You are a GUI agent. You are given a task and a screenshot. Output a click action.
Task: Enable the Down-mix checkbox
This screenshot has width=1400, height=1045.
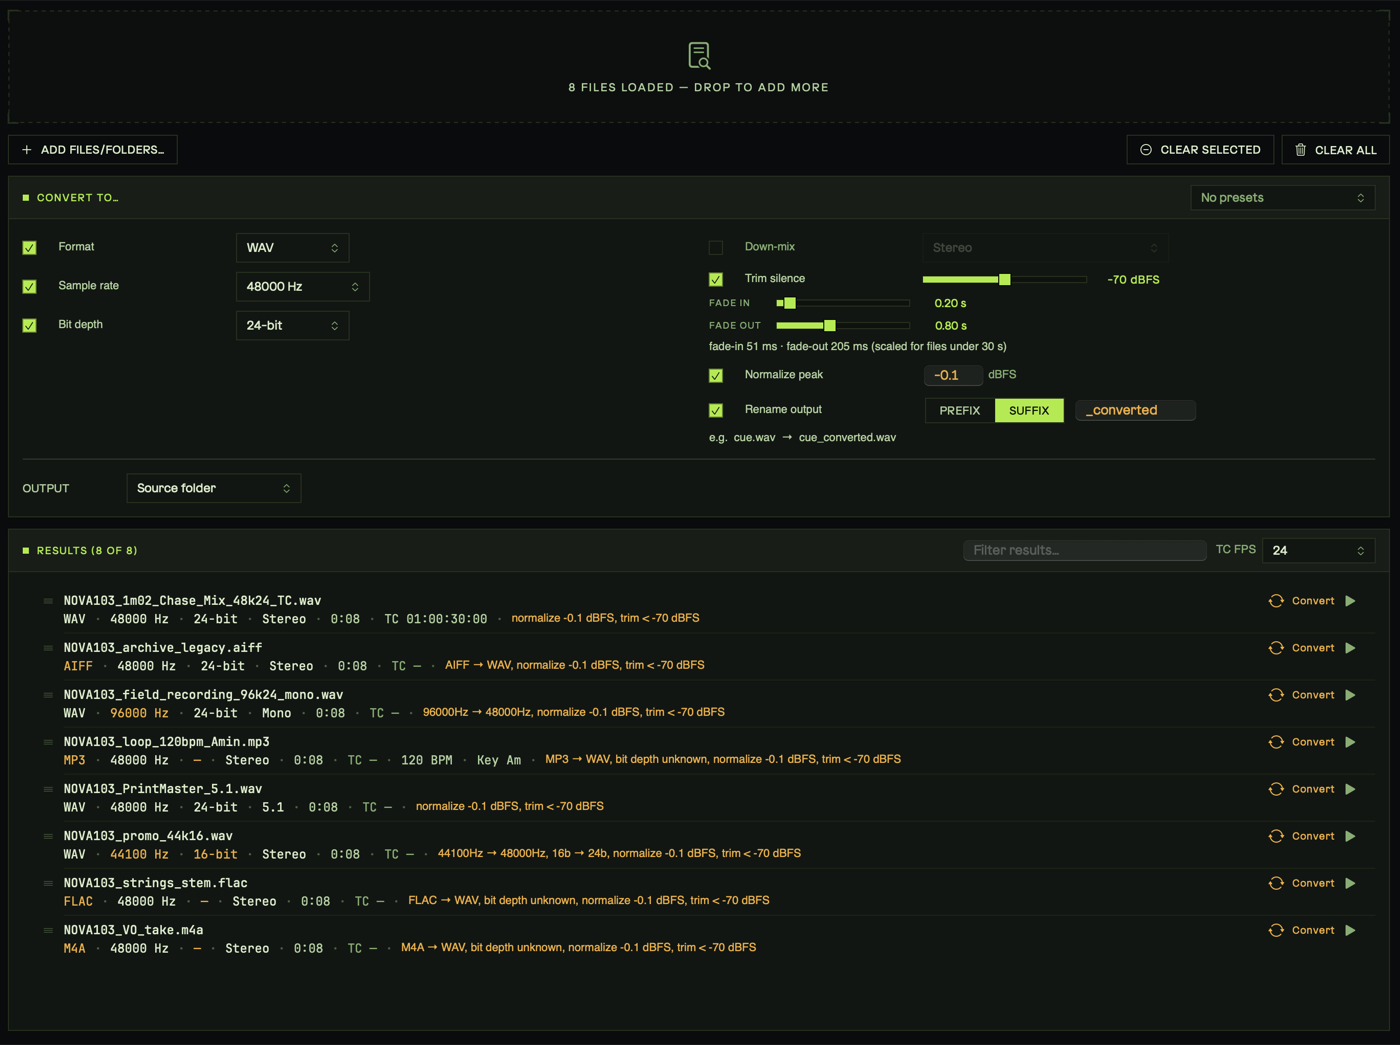click(x=716, y=248)
